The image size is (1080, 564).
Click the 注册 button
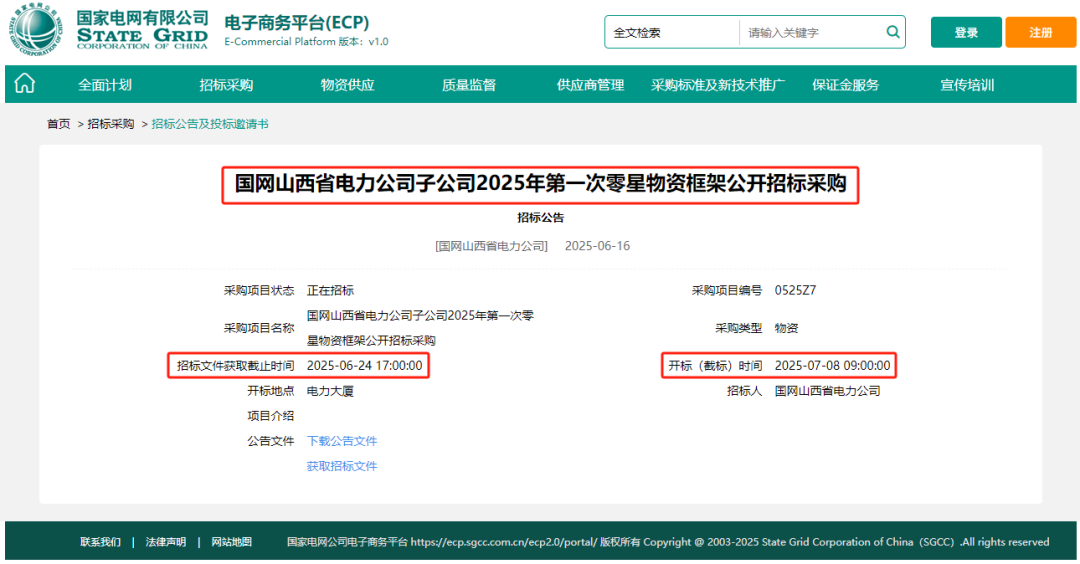point(1040,32)
